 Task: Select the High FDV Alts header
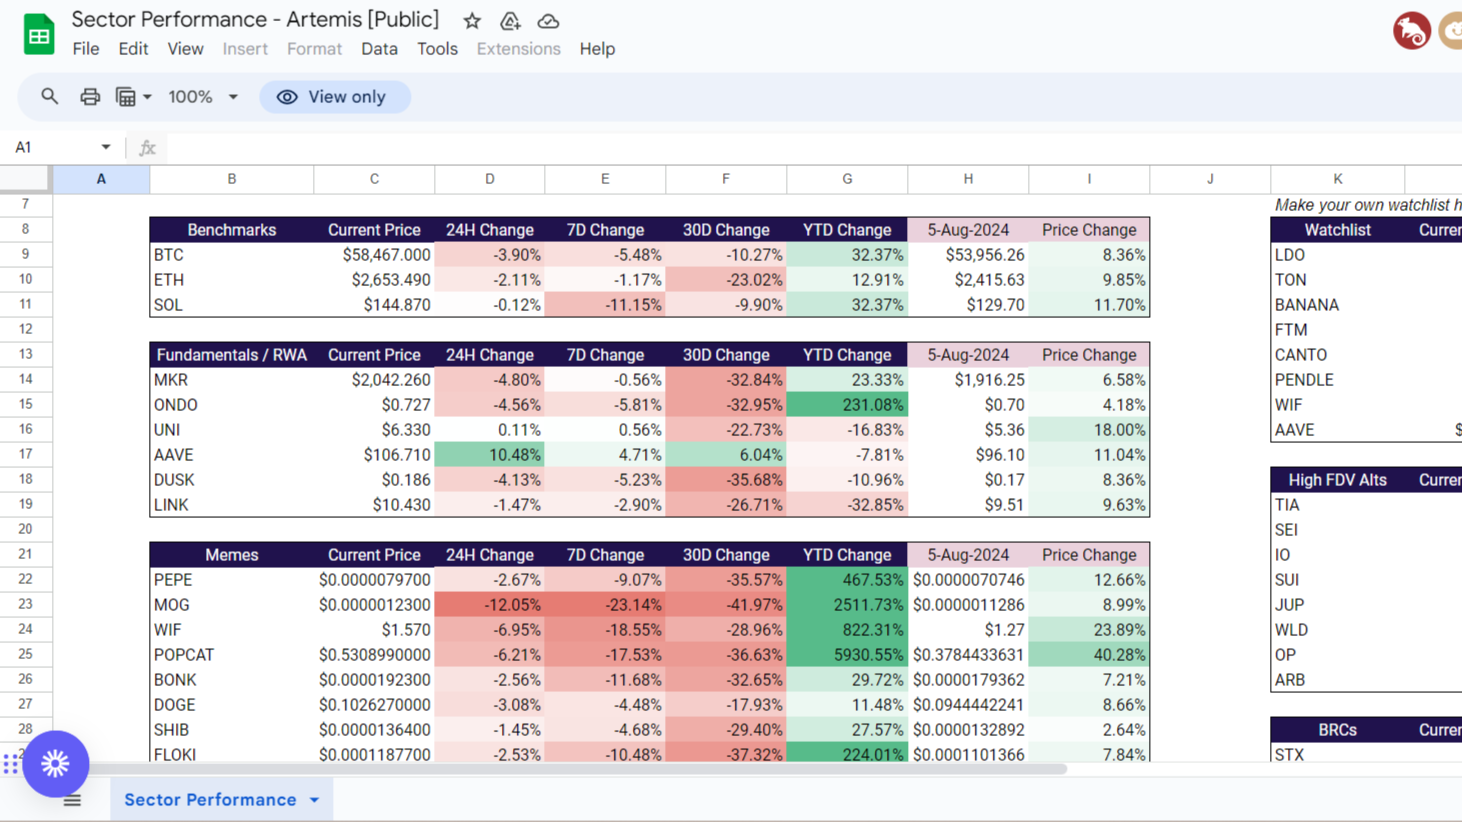[1338, 480]
